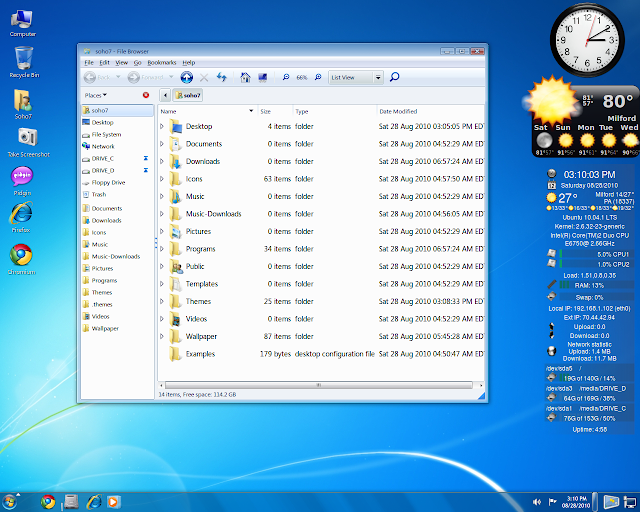640x512 pixels.
Task: Click soho7 path bar button
Action: coord(188,95)
